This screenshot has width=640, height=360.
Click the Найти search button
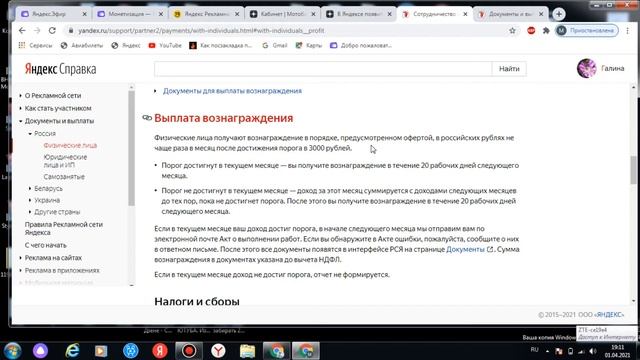pyautogui.click(x=509, y=69)
